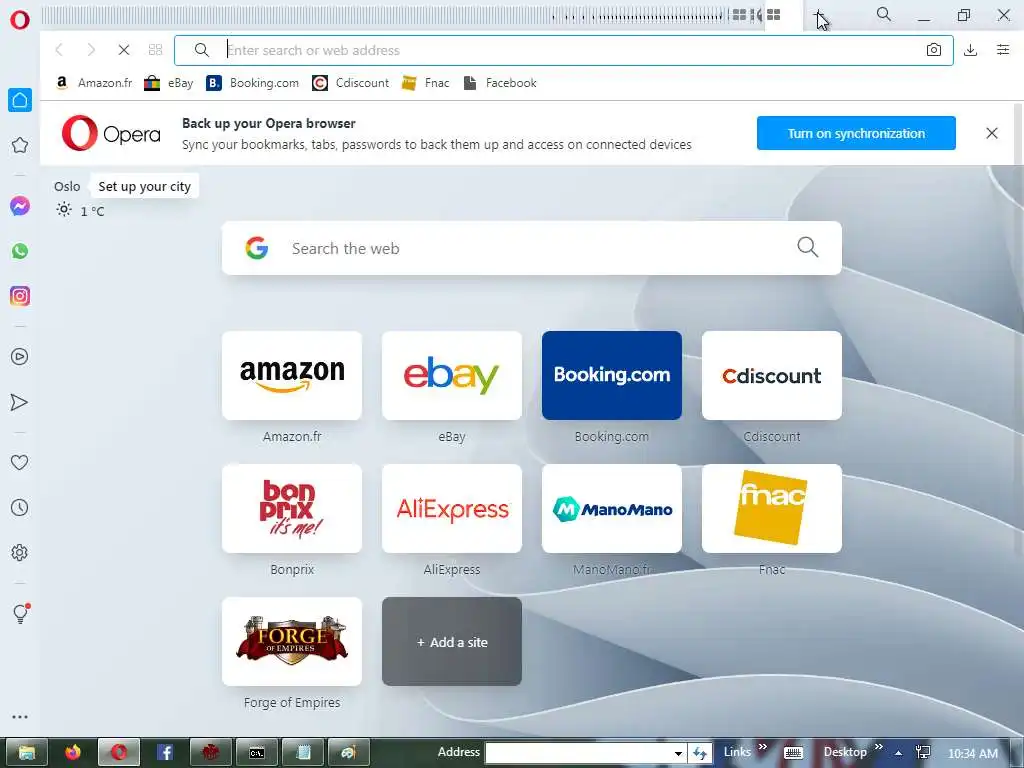Open WhatsApp in the sidebar
Screen dimensions: 1024x768
(x=20, y=251)
